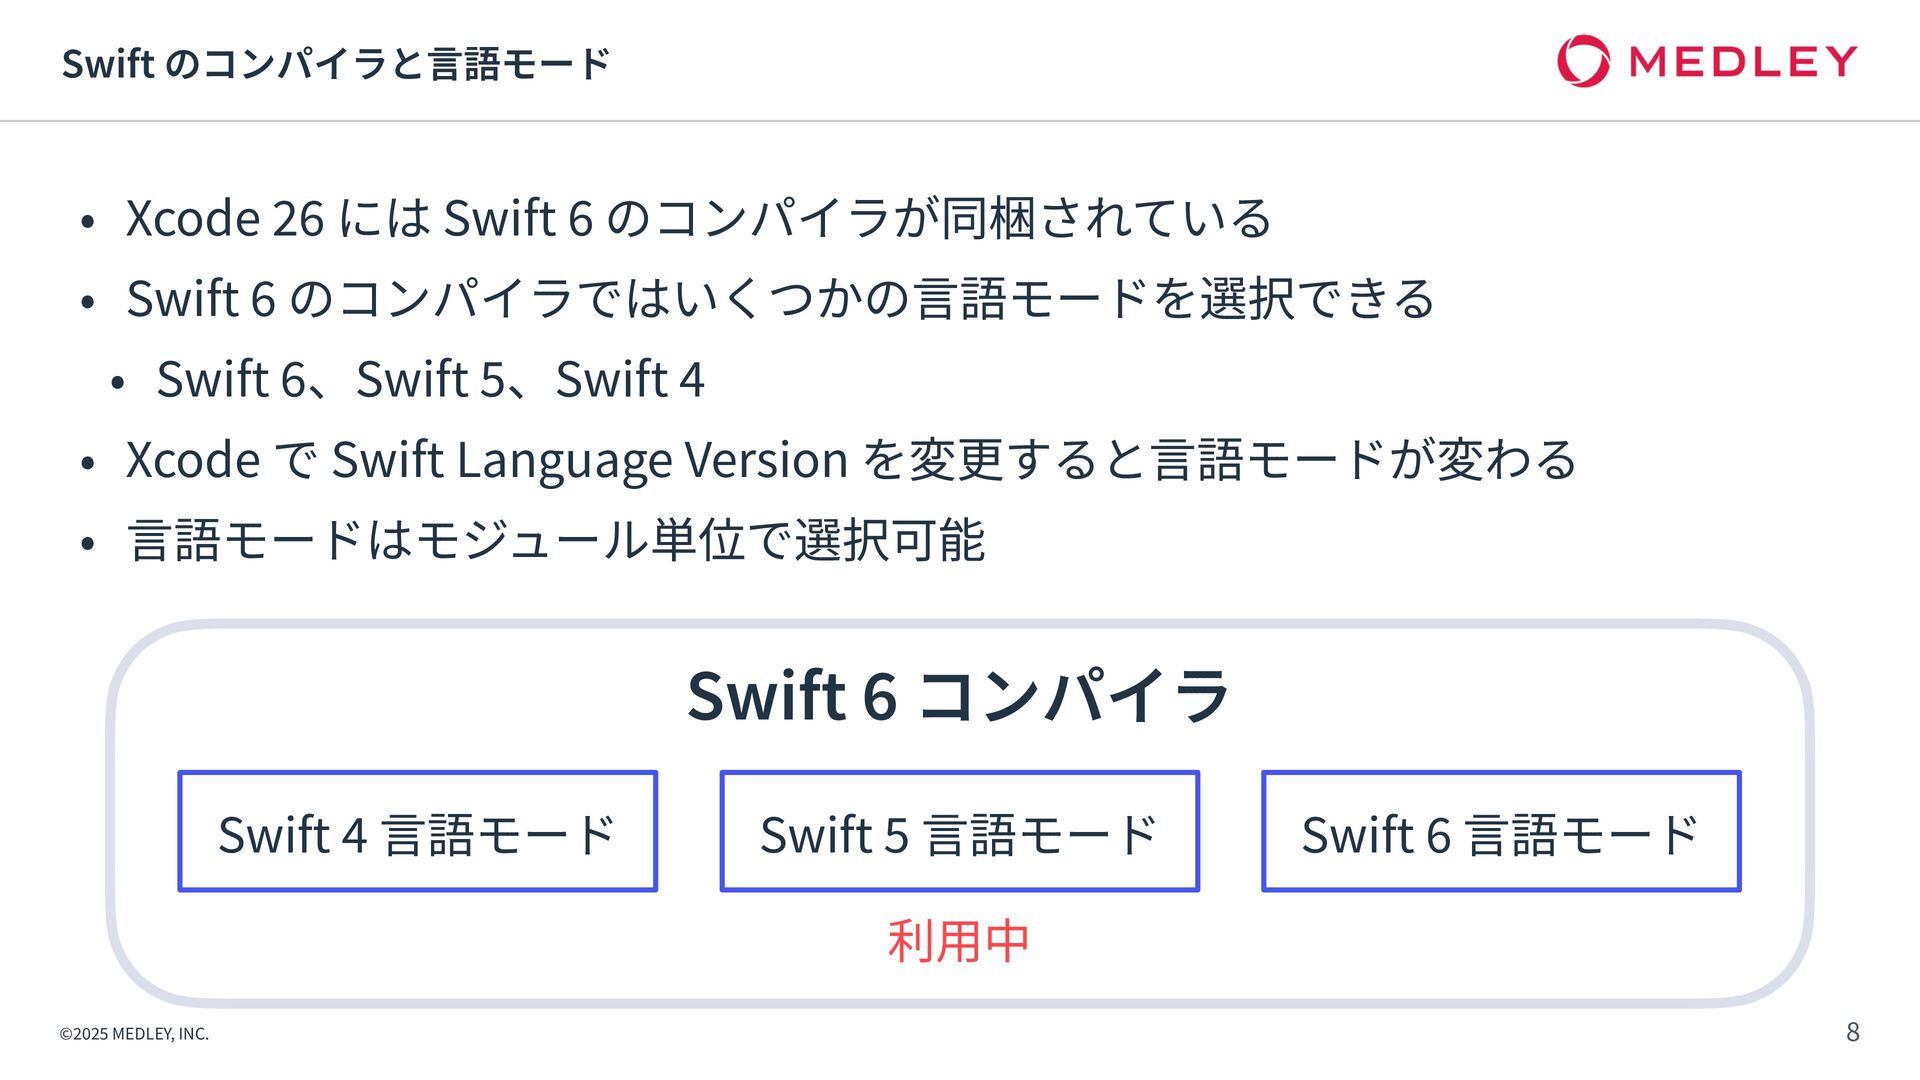
Task: Click the sub-bullet dot before Swift 6、Swift 5
Action: point(118,383)
